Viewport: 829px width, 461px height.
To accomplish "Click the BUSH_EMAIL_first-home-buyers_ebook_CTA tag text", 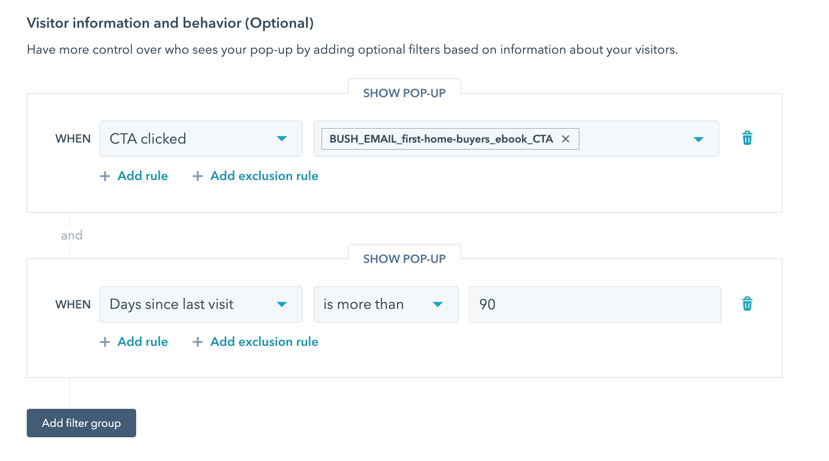I will (x=441, y=139).
